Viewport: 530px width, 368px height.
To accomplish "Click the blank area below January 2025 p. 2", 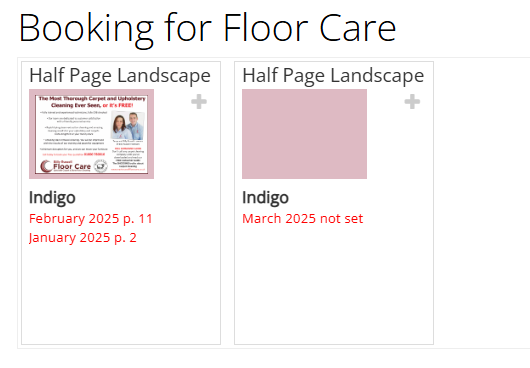I will tap(121, 294).
